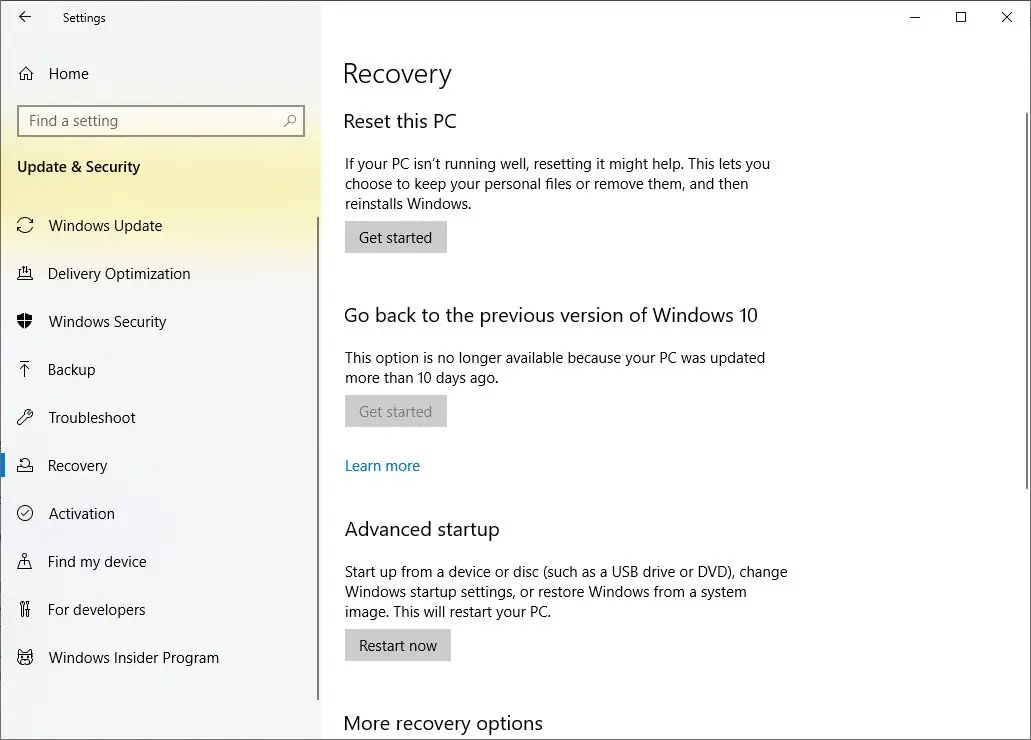Select the Troubleshoot menu entry

pyautogui.click(x=92, y=418)
